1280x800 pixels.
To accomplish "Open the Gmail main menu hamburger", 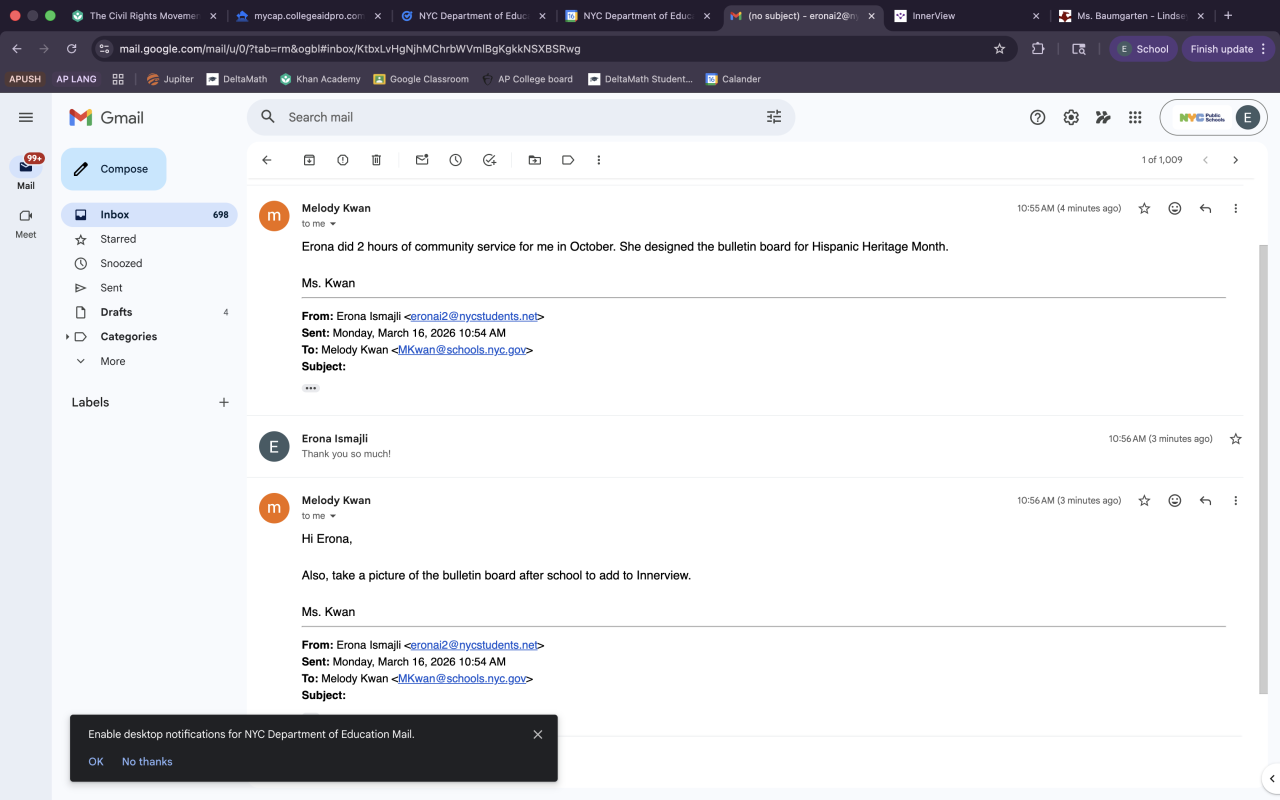I will 26,117.
